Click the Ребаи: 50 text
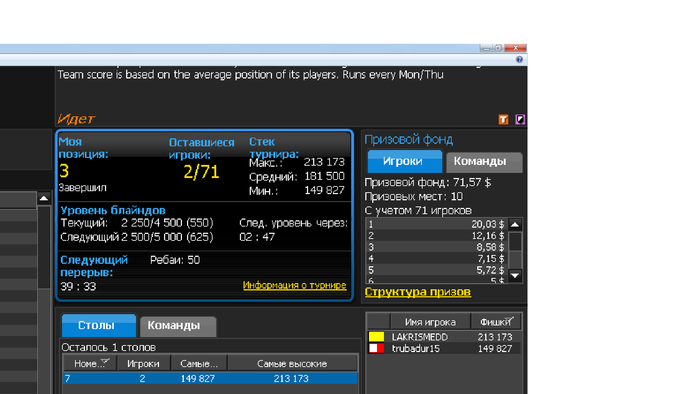This screenshot has height=394, width=700. pyautogui.click(x=175, y=260)
